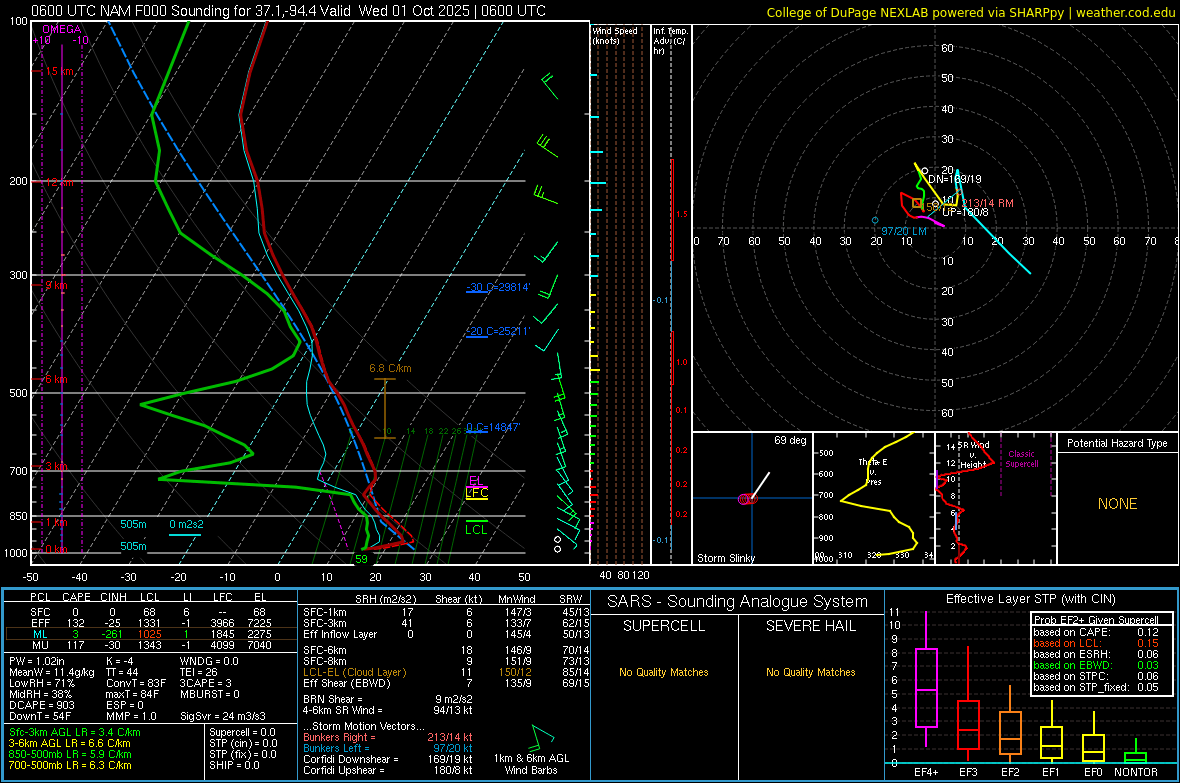Screen dimensions: 1180x783
Task: Click the Eff Shear (EBWD) row
Action: pos(445,684)
